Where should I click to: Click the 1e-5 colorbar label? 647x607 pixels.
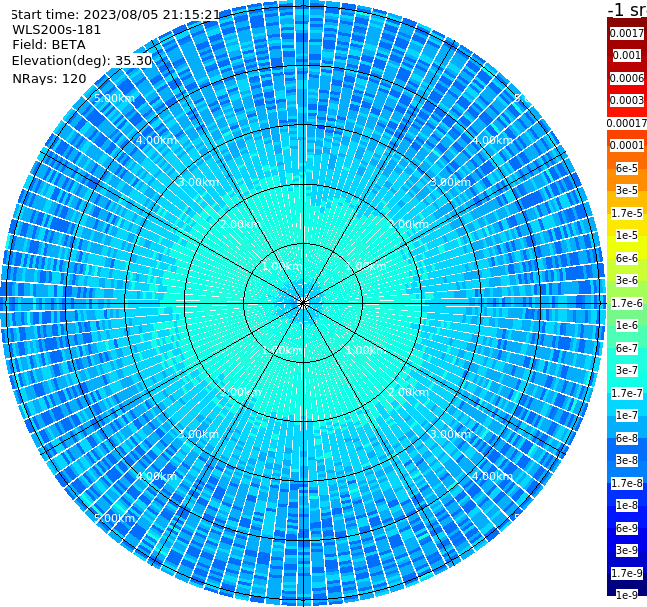click(627, 235)
